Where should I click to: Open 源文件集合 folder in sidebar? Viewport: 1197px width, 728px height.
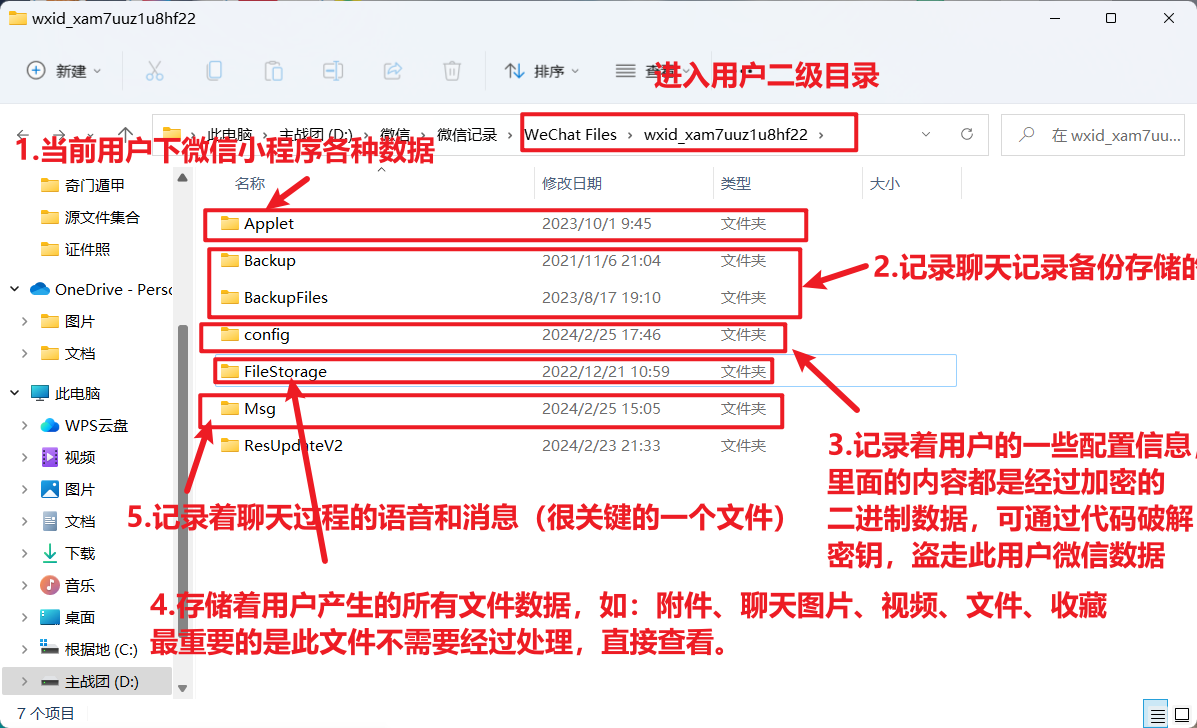[102, 217]
